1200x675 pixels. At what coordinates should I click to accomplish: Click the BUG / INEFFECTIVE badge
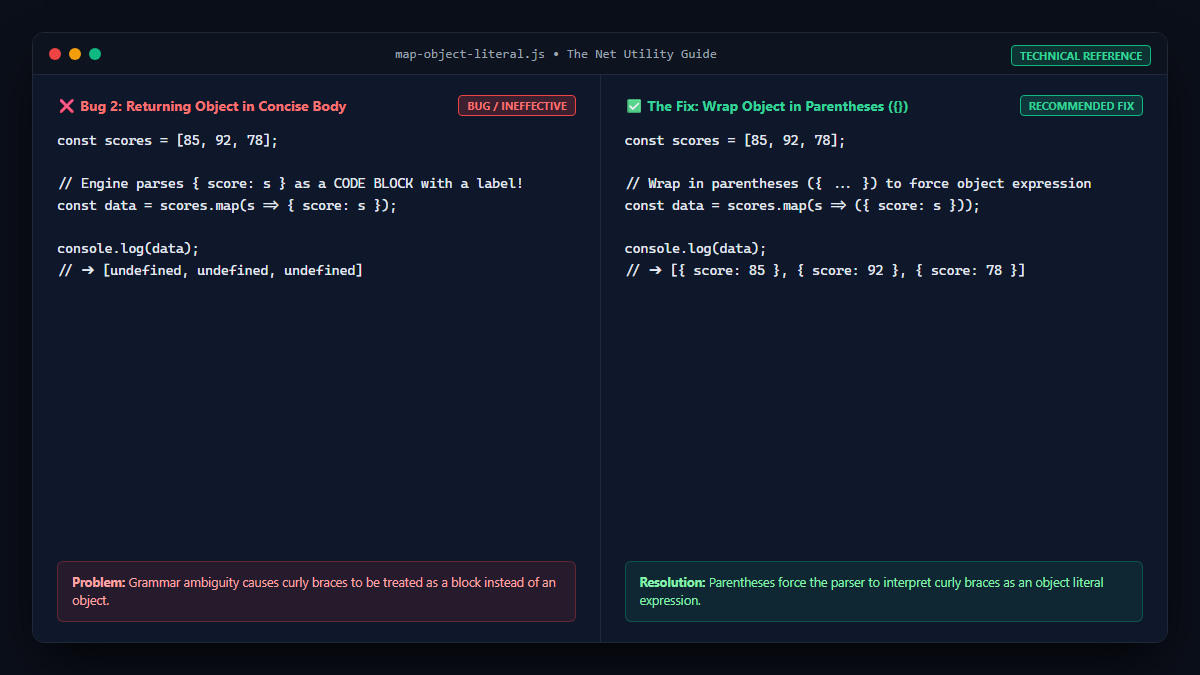[x=517, y=106]
